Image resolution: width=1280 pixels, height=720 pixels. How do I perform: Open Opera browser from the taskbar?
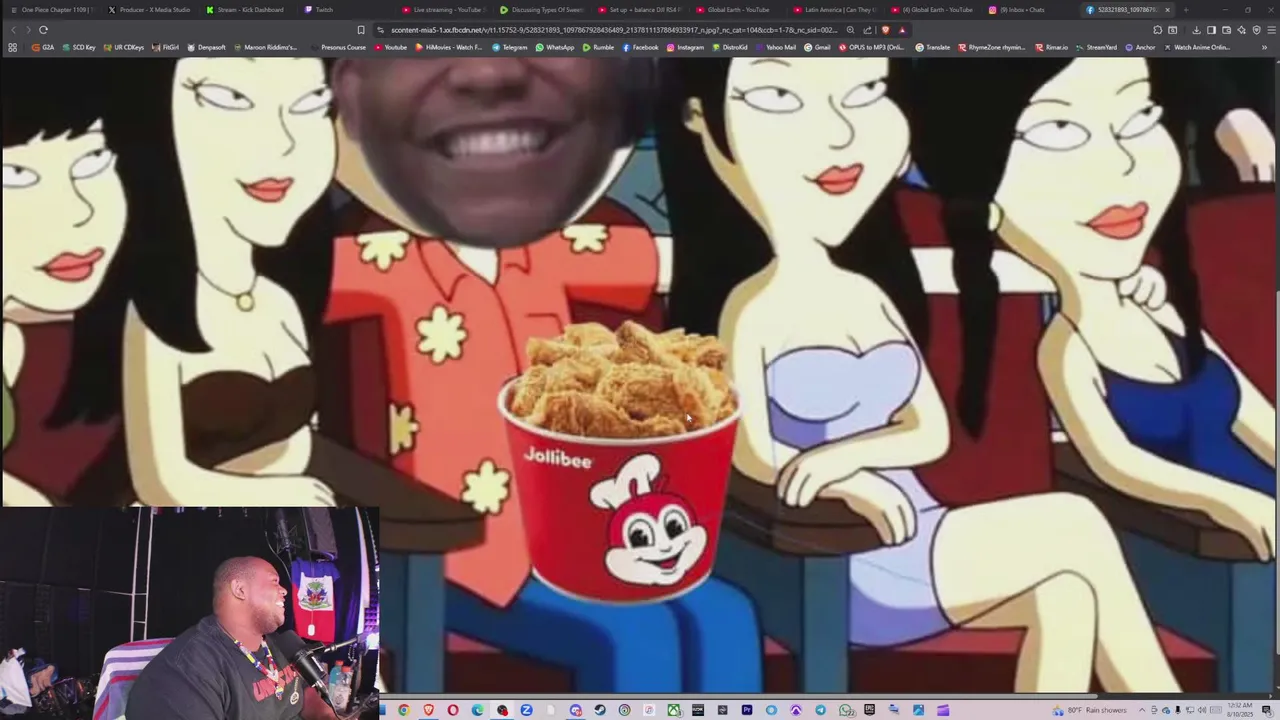452,710
